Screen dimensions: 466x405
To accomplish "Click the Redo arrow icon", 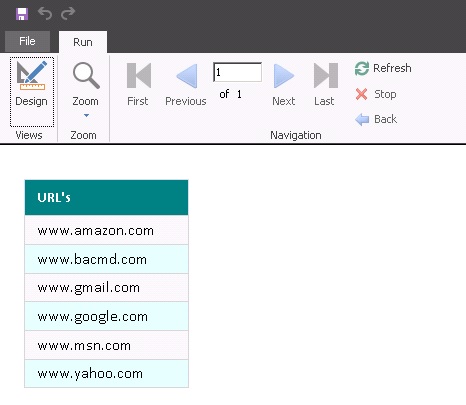I will tap(68, 13).
